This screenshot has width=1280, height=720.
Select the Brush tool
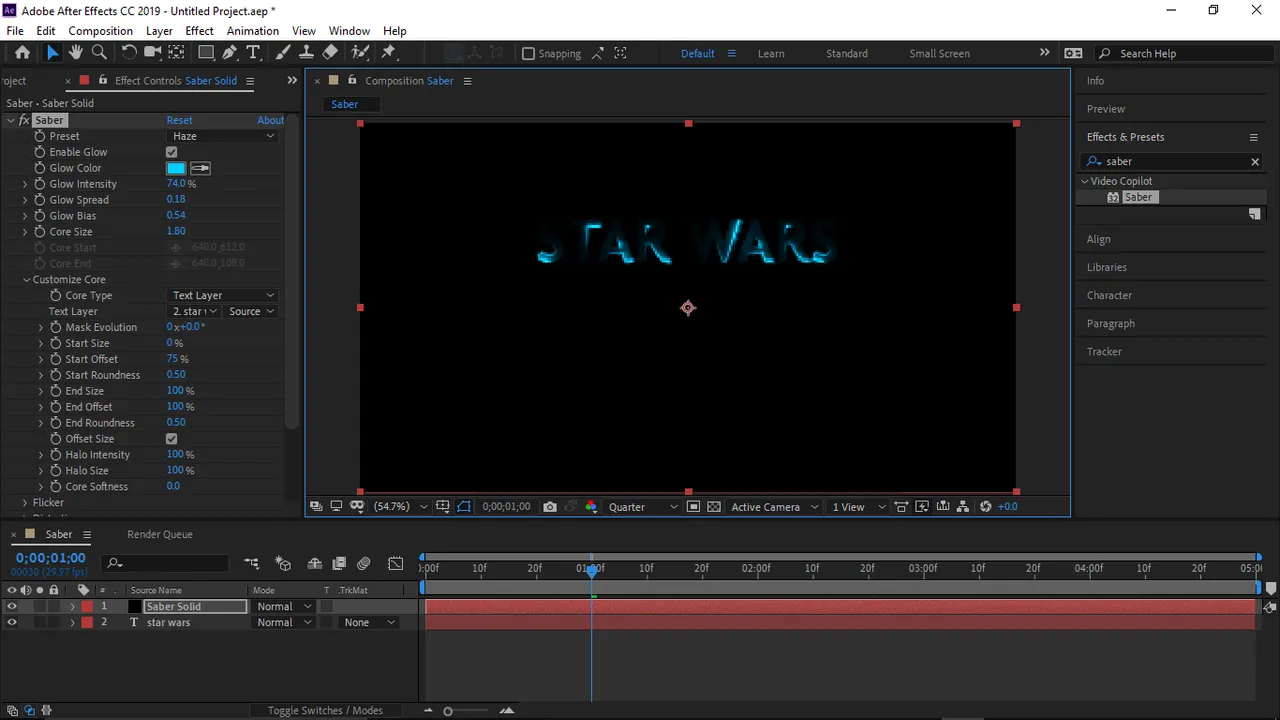click(283, 53)
